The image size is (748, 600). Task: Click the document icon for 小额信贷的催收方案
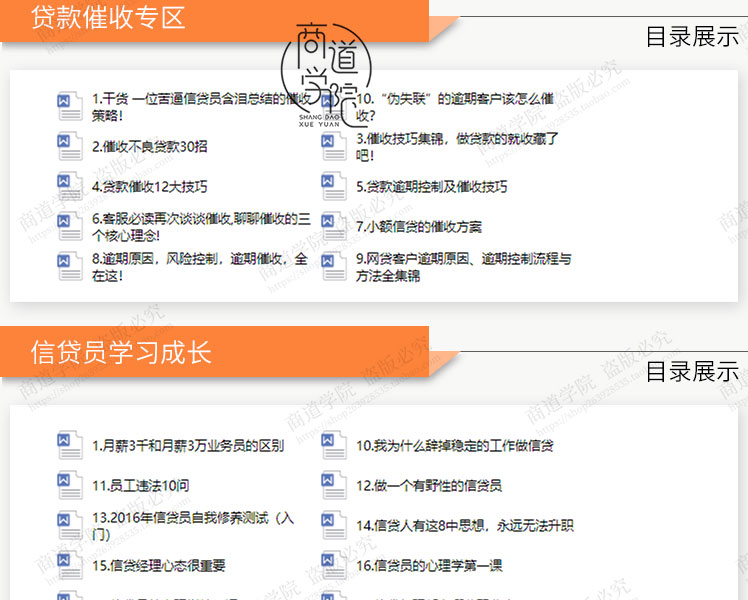[x=334, y=226]
